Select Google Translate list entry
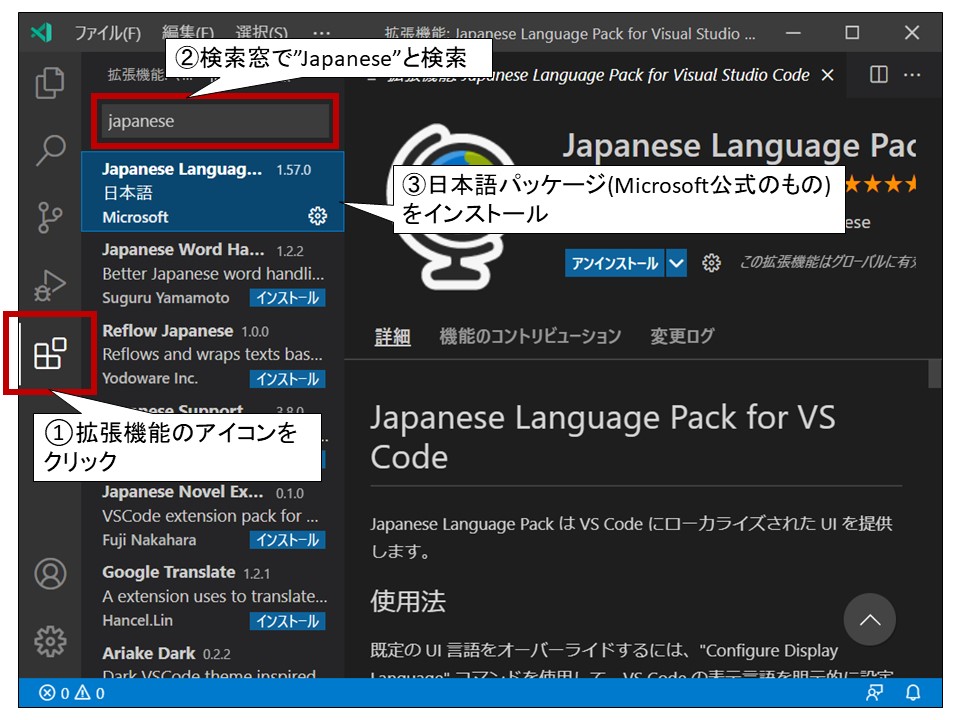This screenshot has height=720, width=960. point(212,596)
